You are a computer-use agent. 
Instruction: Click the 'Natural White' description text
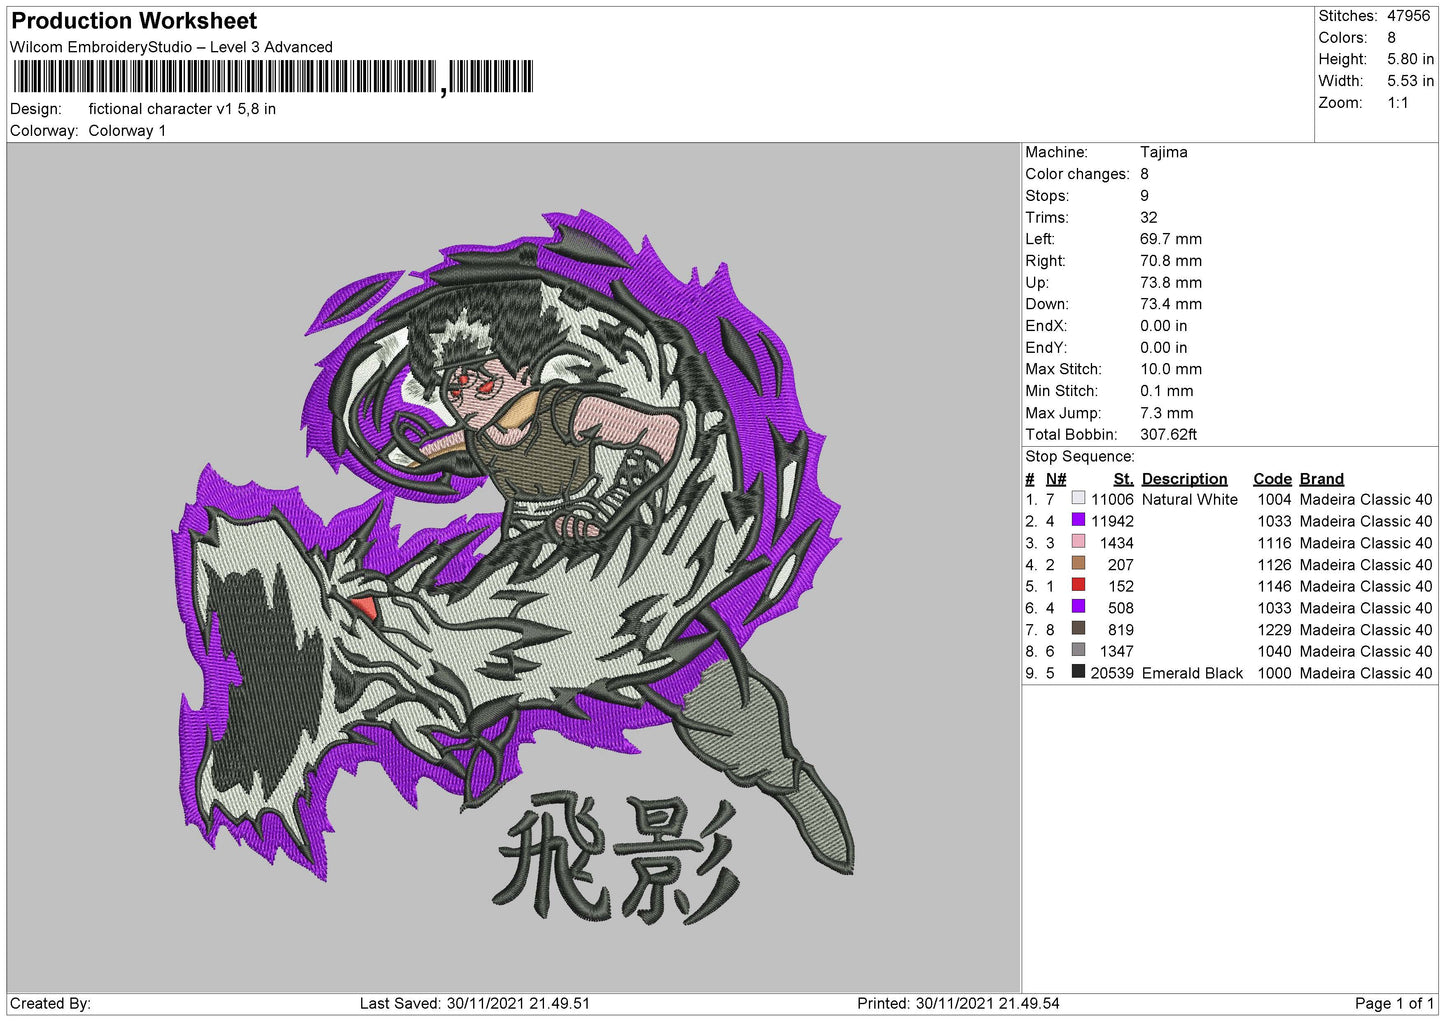tap(1190, 500)
